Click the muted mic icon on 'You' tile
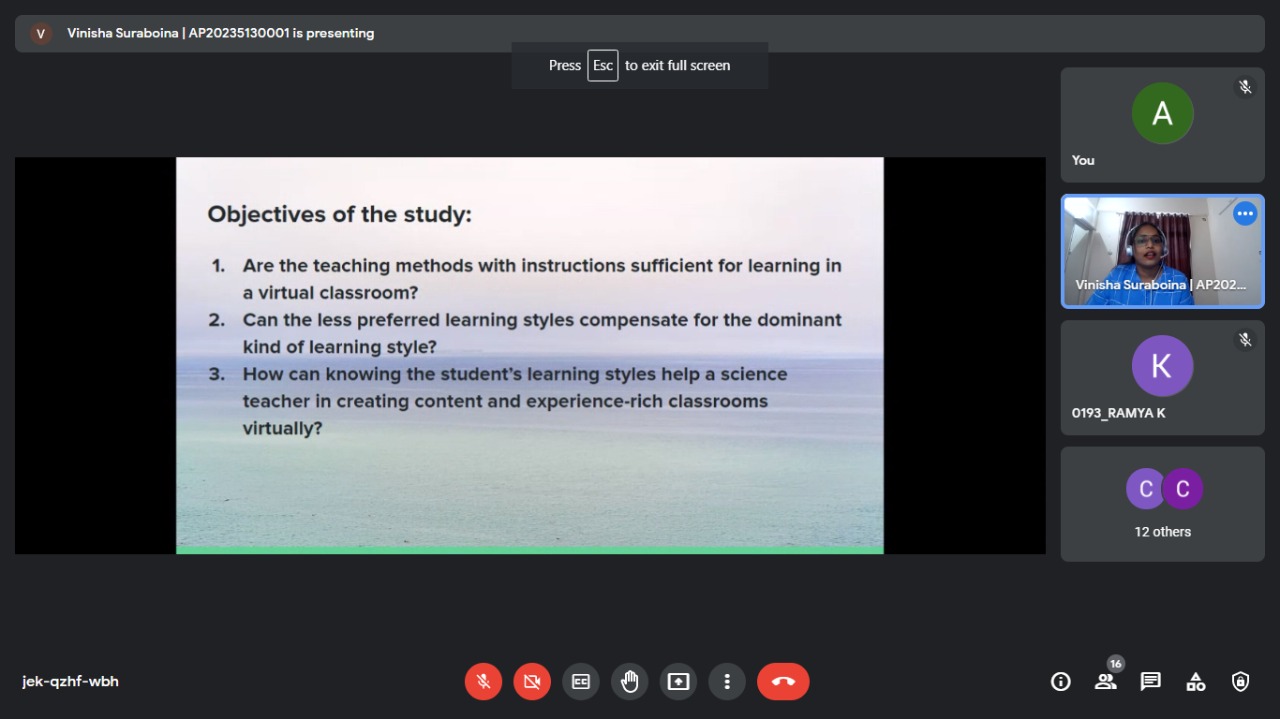 [1245, 87]
